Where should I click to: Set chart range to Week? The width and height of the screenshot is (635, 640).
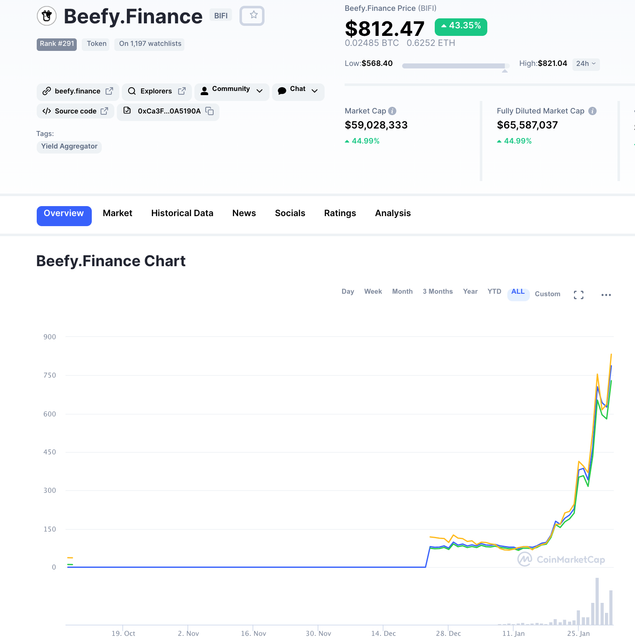pos(373,291)
